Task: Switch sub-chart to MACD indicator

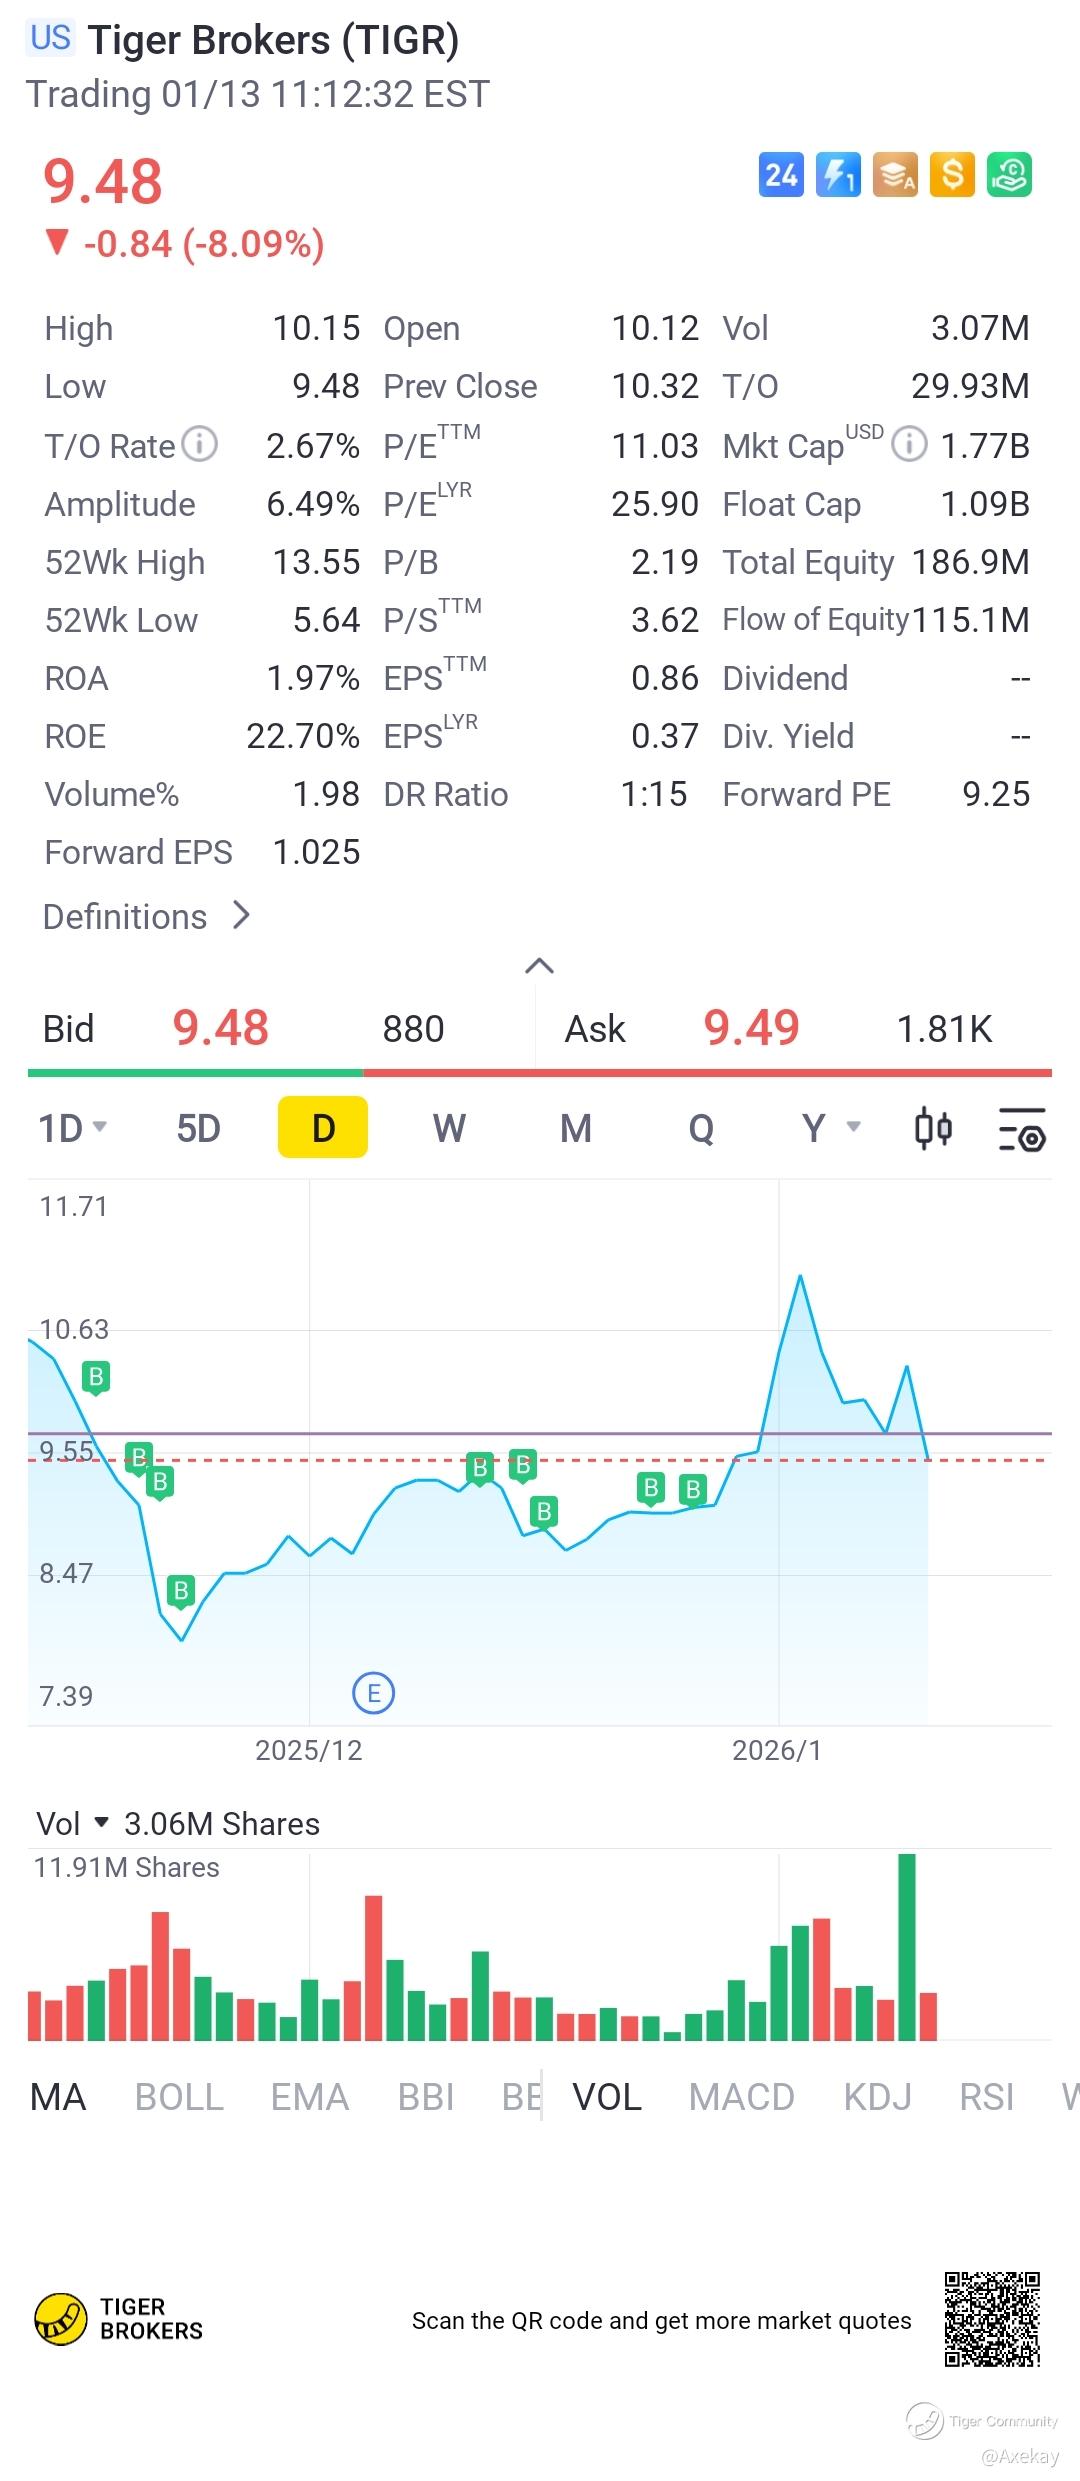Action: [x=741, y=2097]
